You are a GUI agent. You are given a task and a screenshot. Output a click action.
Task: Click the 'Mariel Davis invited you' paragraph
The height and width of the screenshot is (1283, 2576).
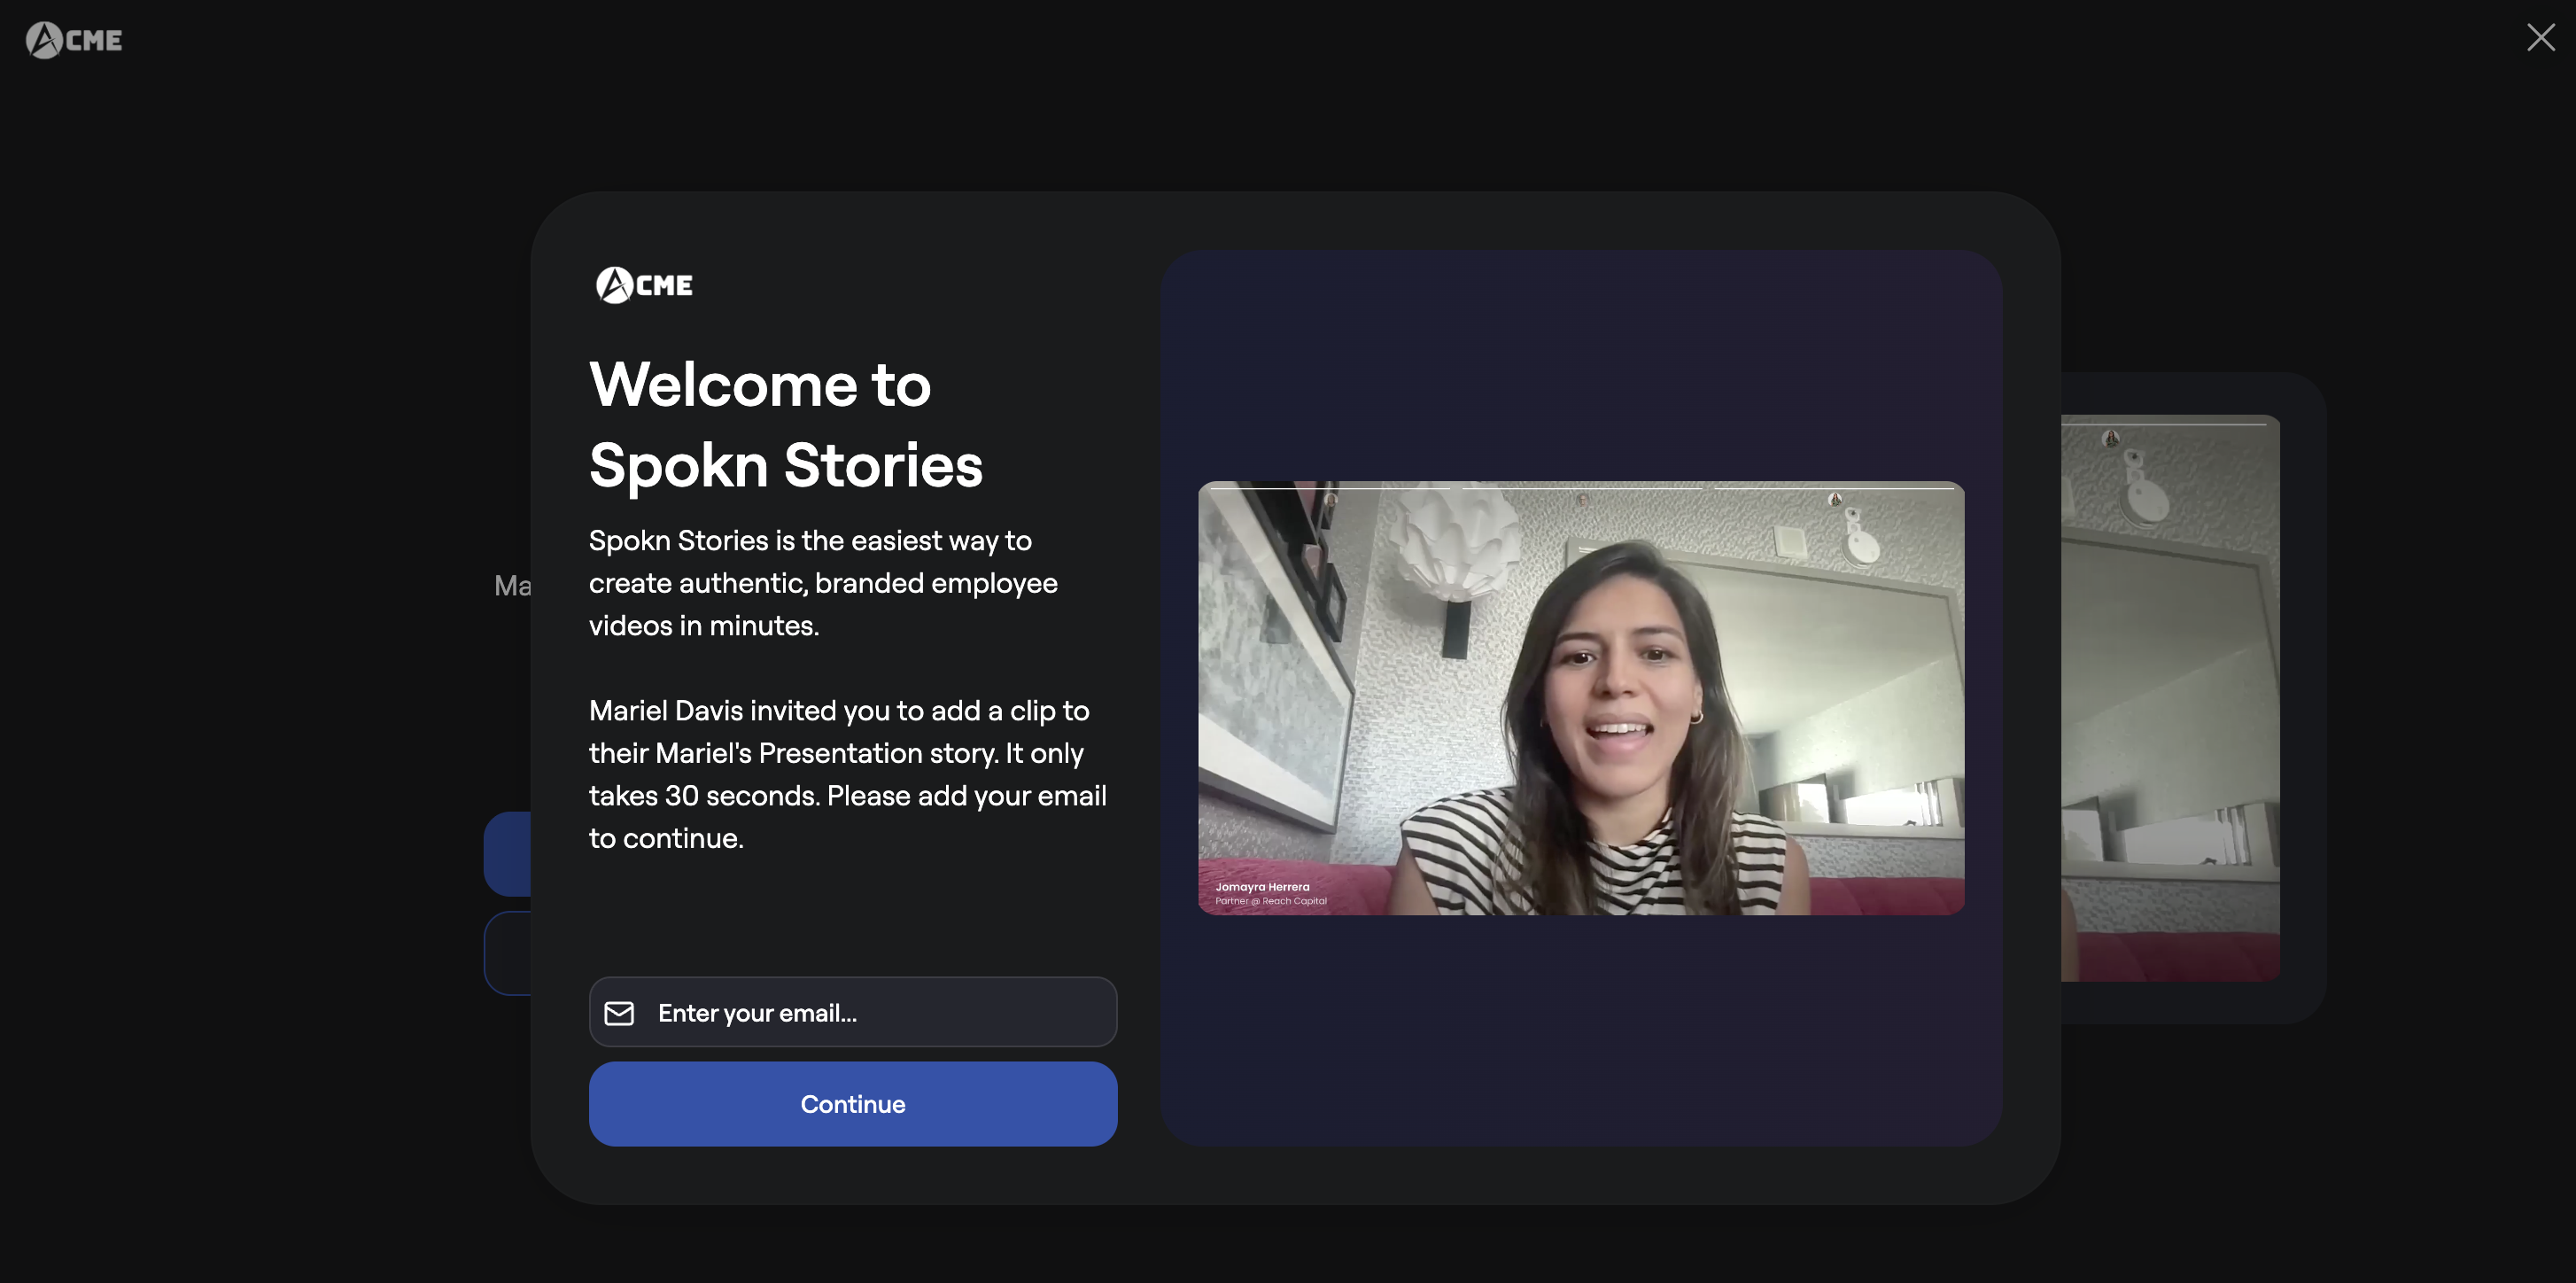[x=848, y=774]
